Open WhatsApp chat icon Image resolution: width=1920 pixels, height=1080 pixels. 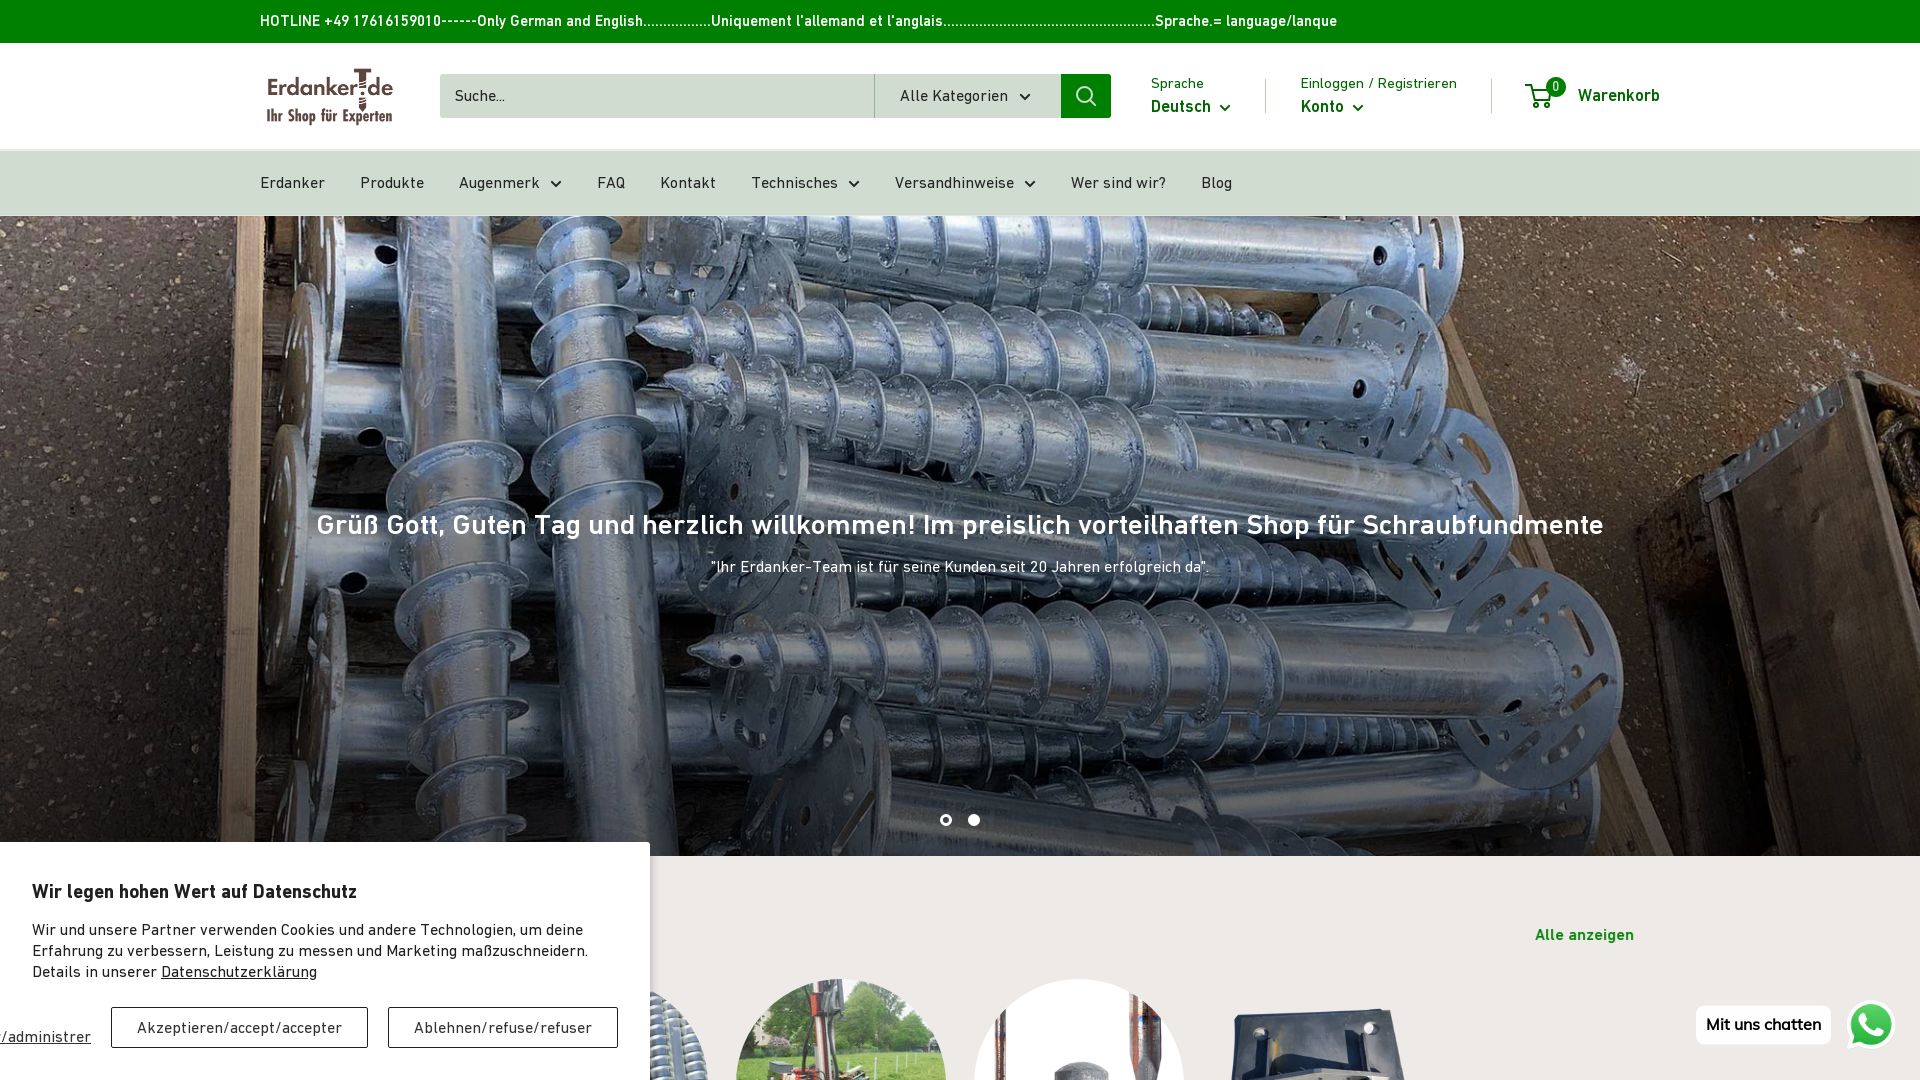pyautogui.click(x=1870, y=1025)
